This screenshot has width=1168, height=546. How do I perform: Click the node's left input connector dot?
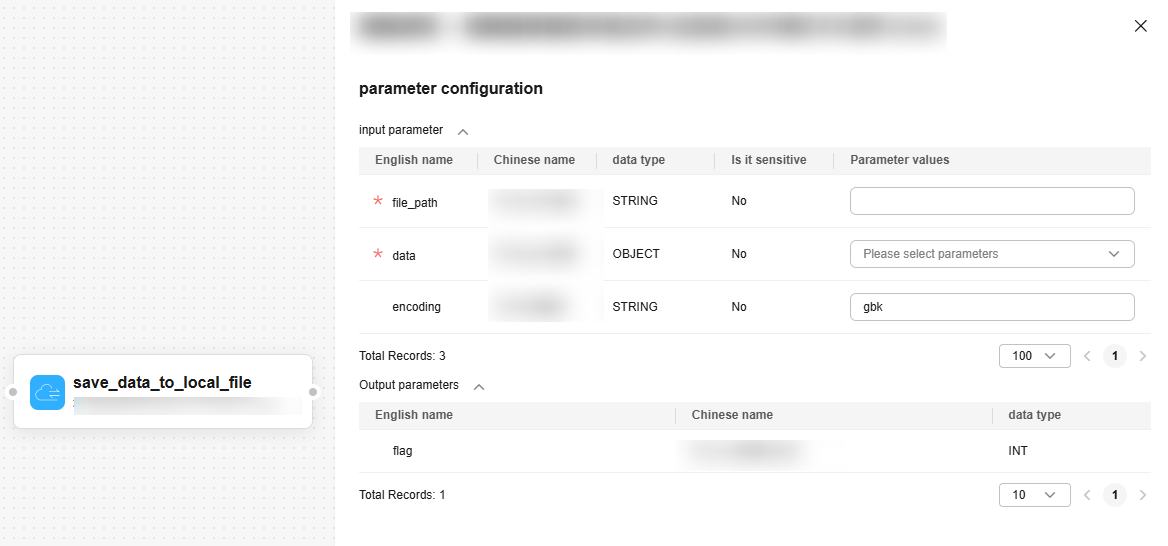[x=13, y=392]
